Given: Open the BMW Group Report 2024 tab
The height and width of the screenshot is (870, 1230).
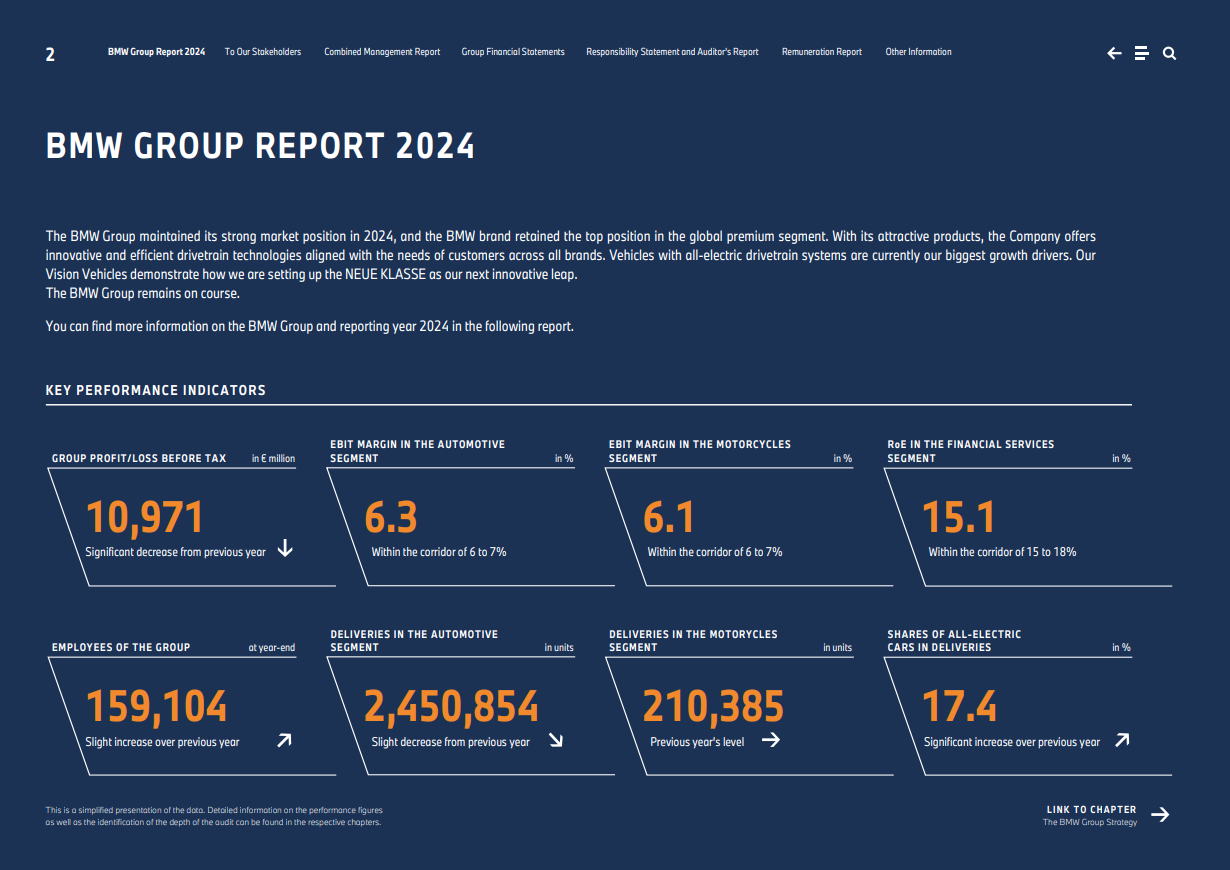Looking at the screenshot, I should pos(156,52).
